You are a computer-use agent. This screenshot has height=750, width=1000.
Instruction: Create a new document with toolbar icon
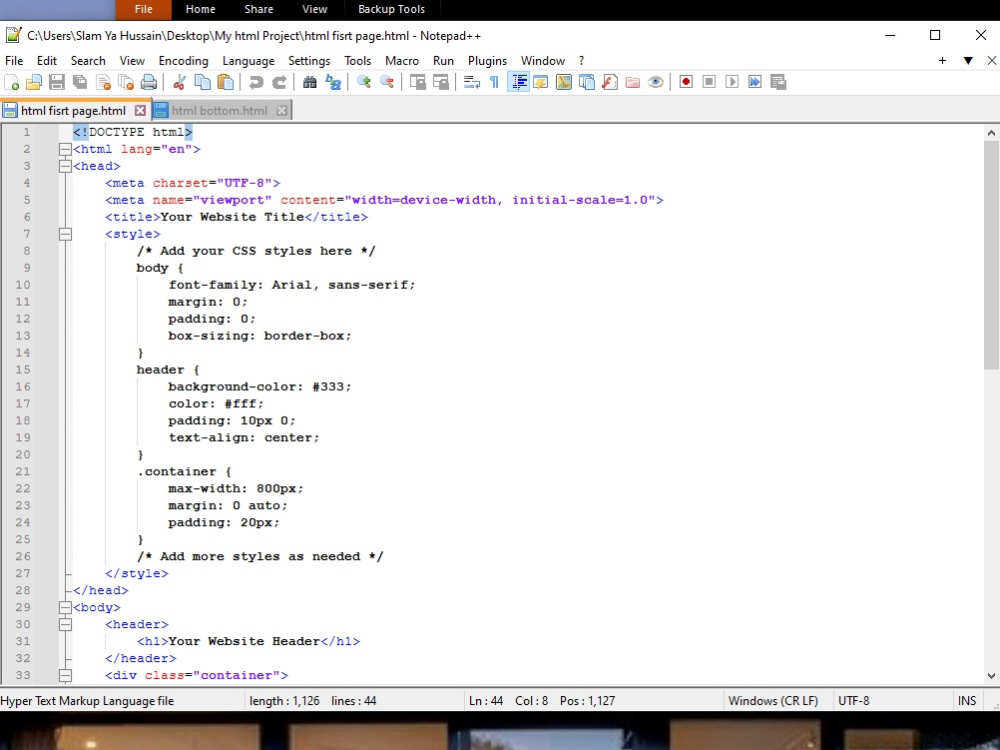pyautogui.click(x=11, y=82)
